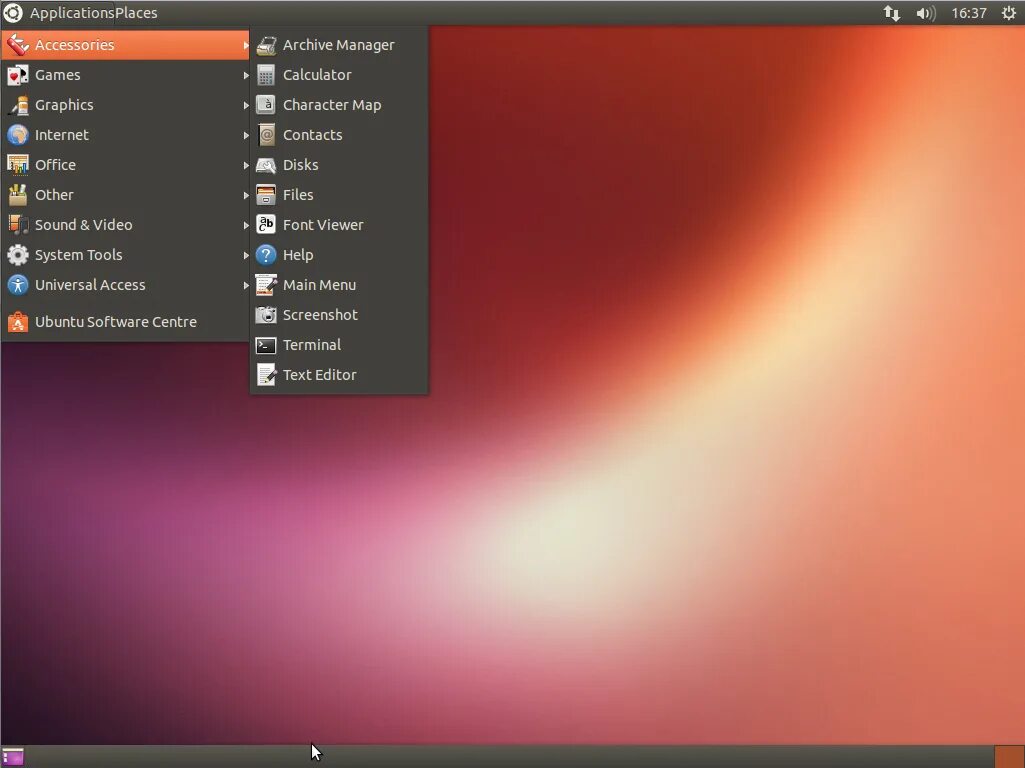Click the 16:37 clock in panel
Image resolution: width=1025 pixels, height=768 pixels.
point(969,13)
